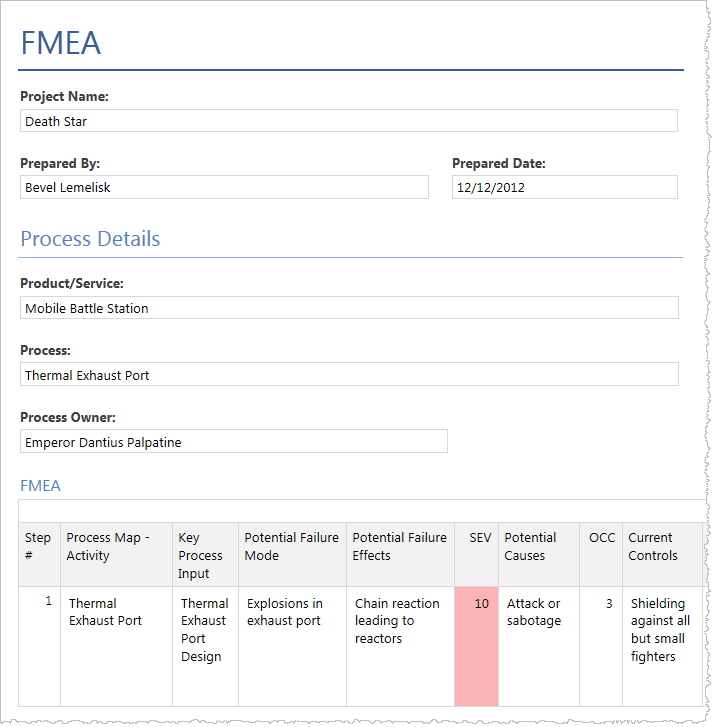
Task: Click the Thermal Exhaust Port Design cell
Action: tap(205, 645)
